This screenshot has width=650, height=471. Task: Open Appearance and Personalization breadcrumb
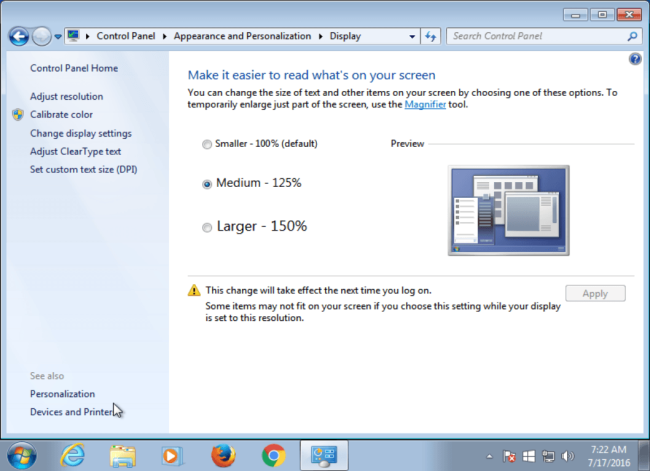[242, 36]
